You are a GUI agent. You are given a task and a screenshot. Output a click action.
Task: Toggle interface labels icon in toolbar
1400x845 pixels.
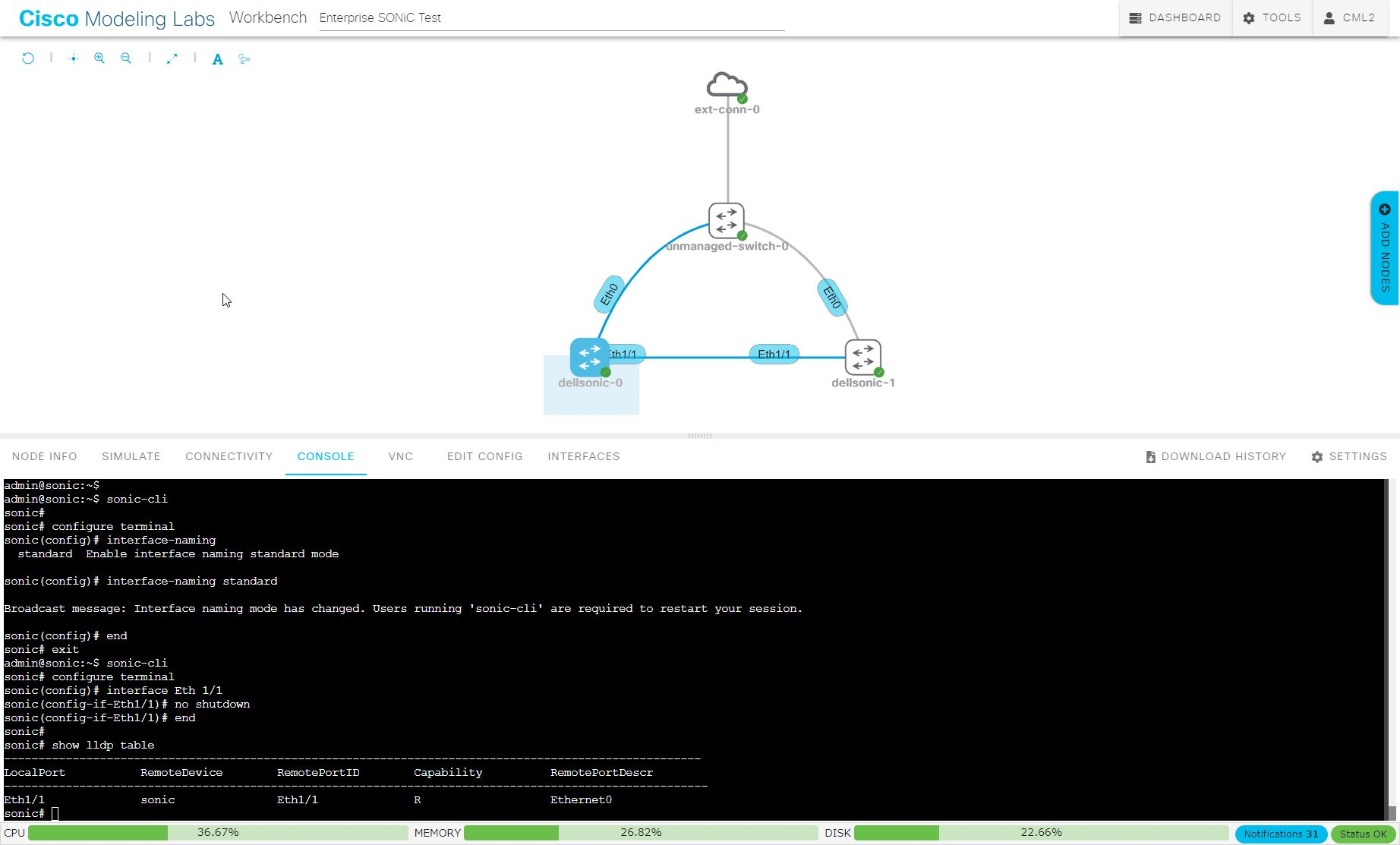(244, 59)
